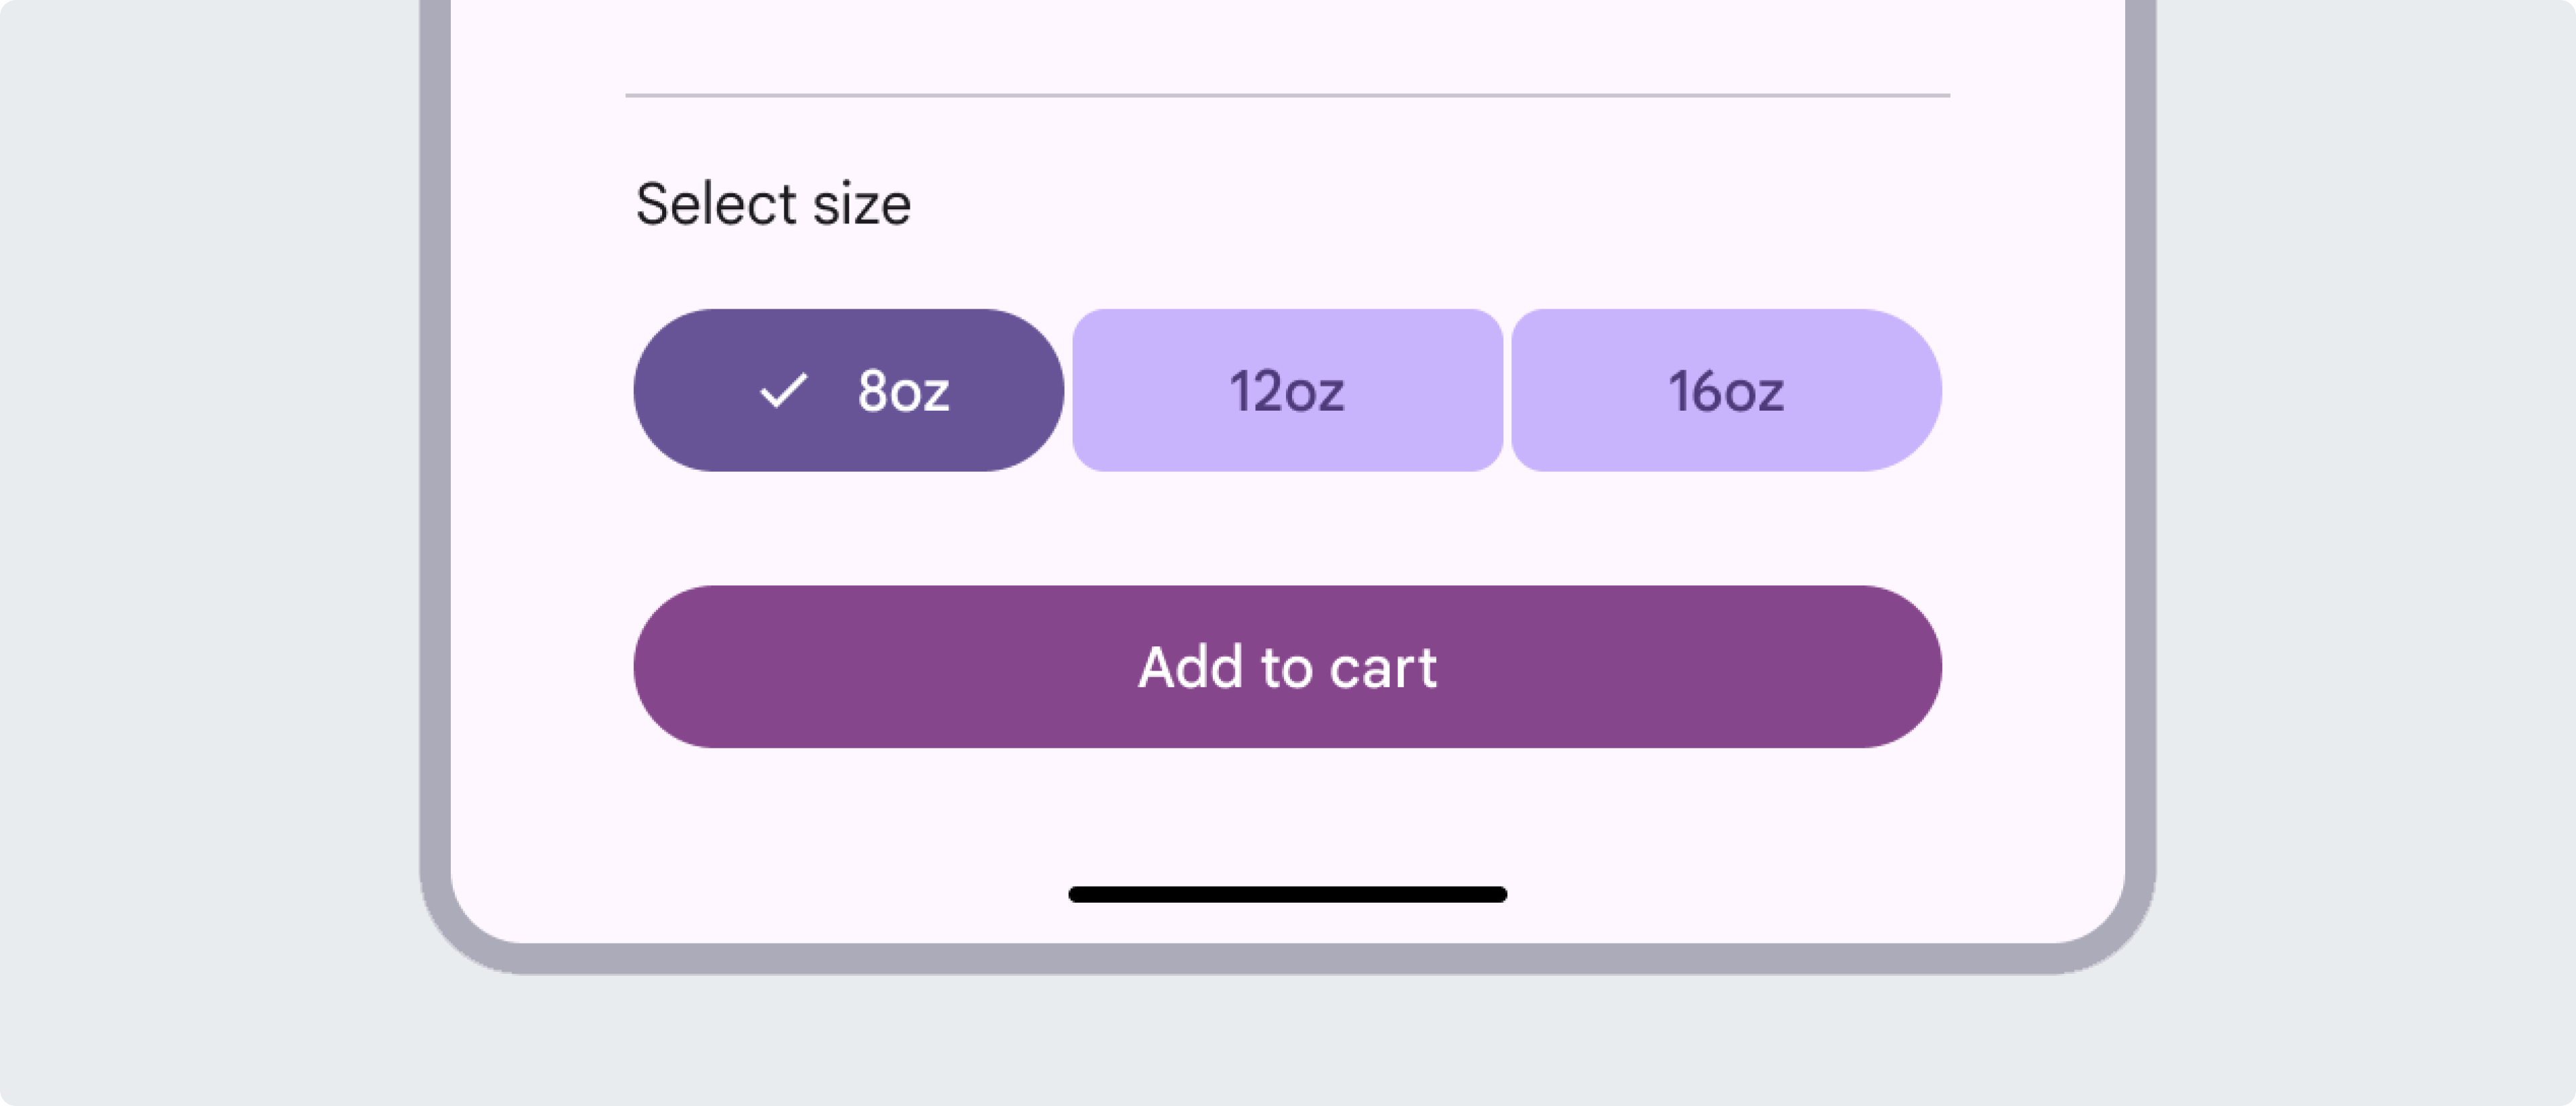Click the 'Add to cart' text
The image size is (2576, 1106).
click(x=1287, y=667)
